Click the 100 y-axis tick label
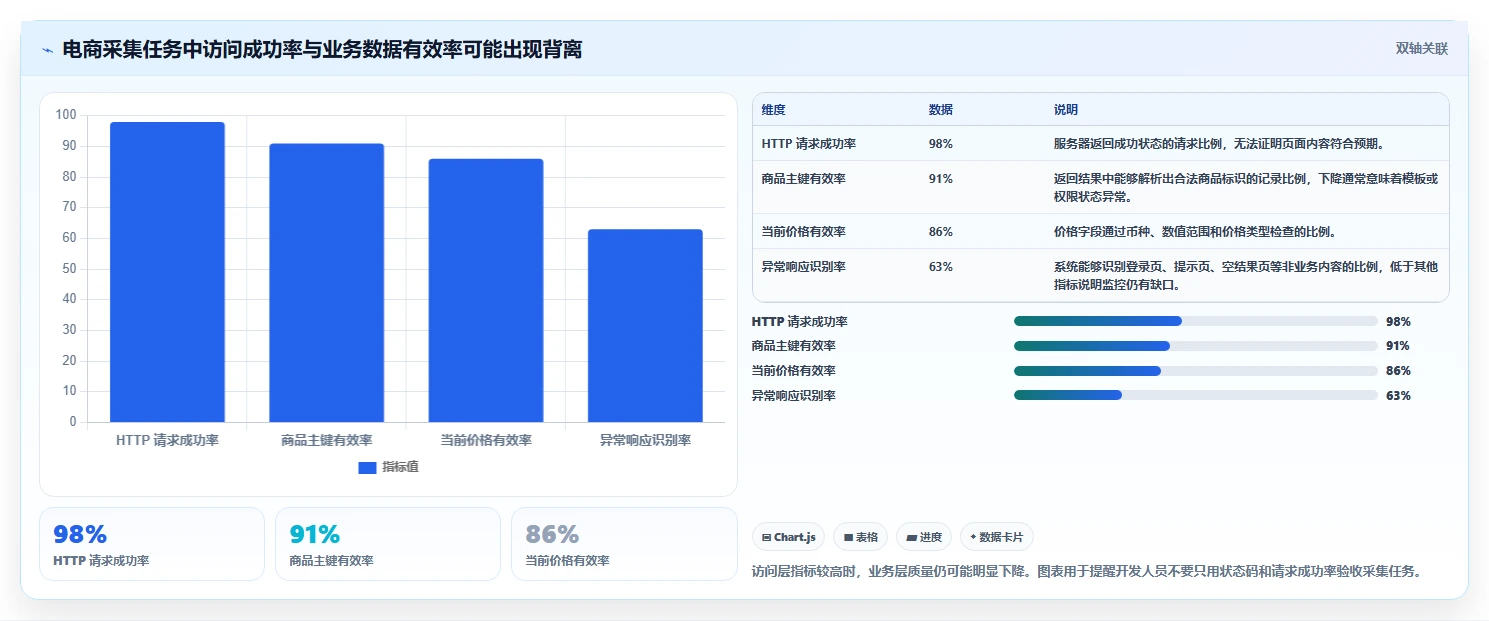Viewport: 1489px width, 621px height. 66,115
